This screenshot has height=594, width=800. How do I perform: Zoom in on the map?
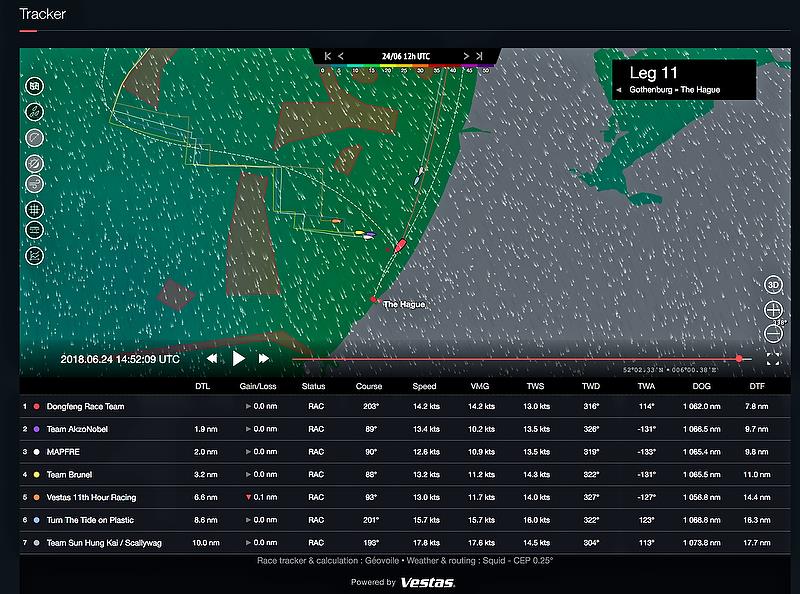773,309
